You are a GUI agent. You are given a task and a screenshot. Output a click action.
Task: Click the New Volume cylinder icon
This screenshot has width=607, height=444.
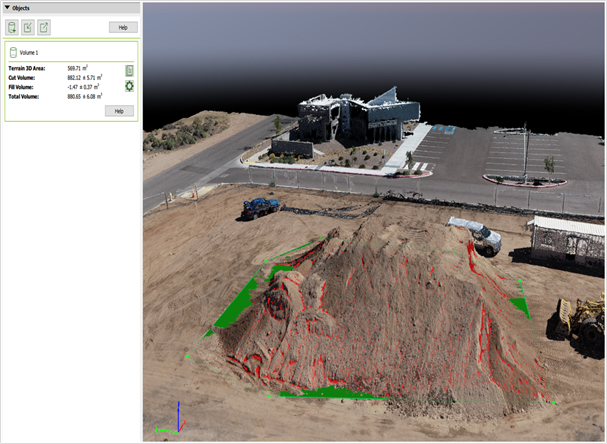click(x=12, y=27)
